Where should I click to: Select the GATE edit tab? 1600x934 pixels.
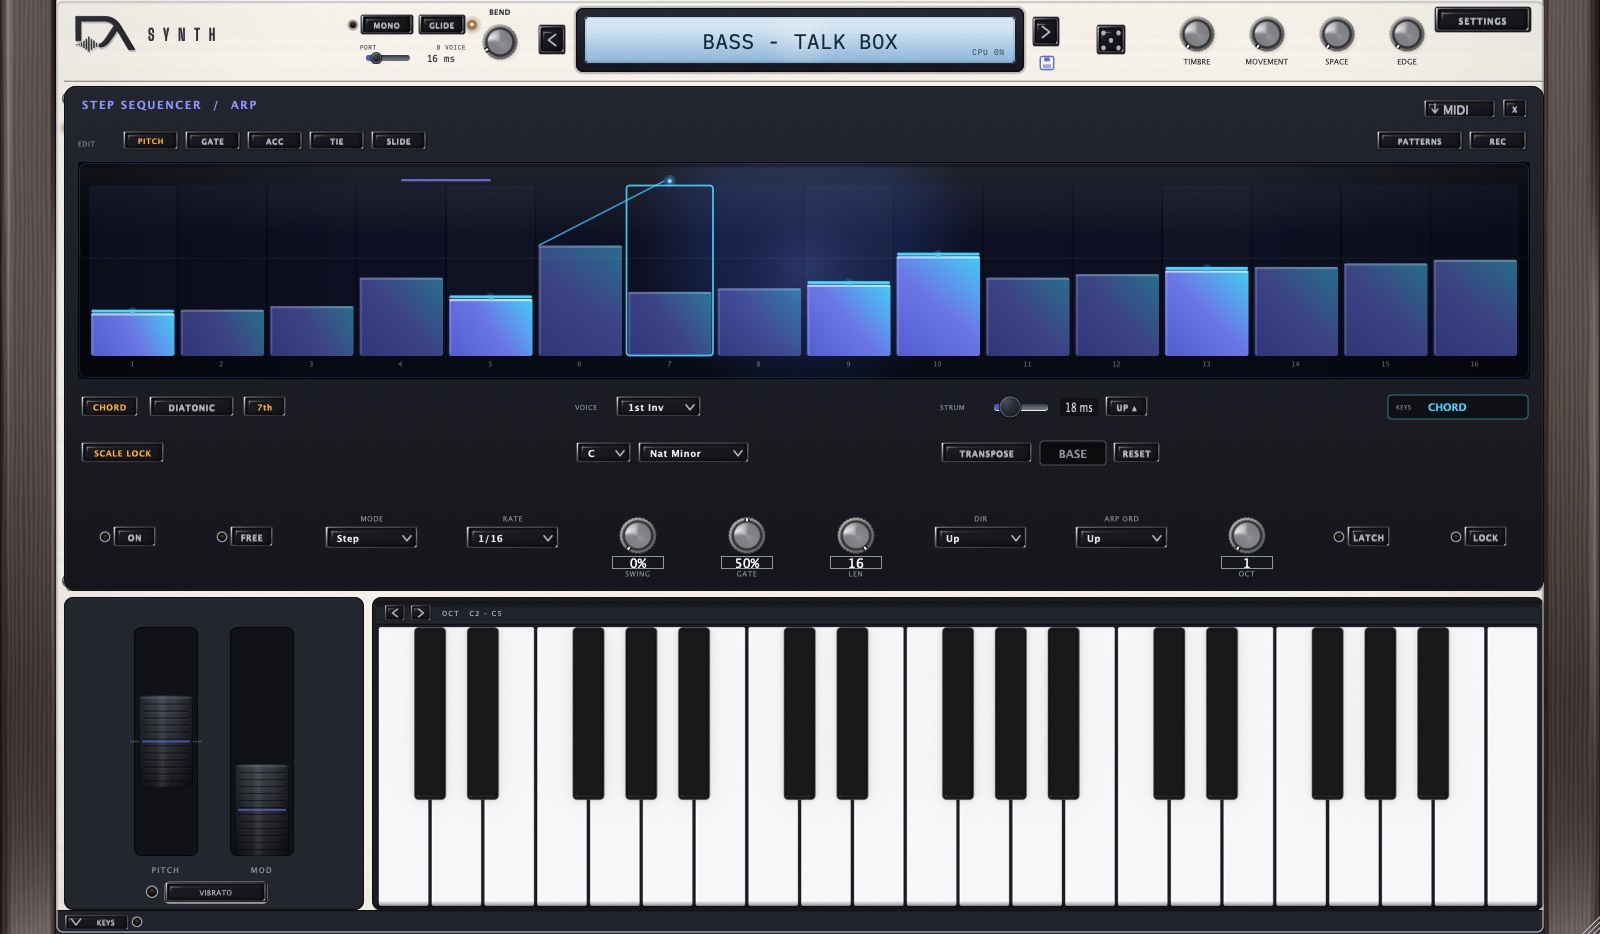[212, 141]
